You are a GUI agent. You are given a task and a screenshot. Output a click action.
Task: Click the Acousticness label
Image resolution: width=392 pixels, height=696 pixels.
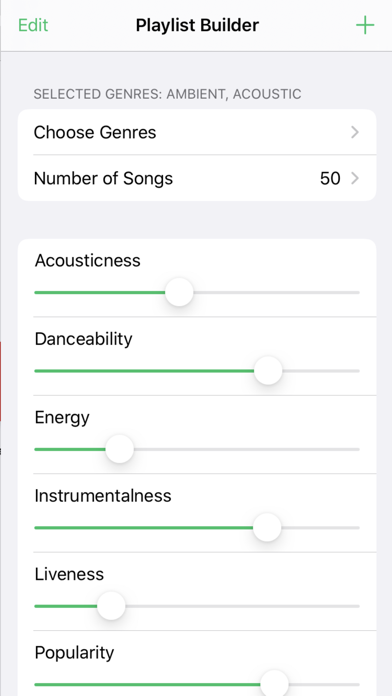point(87,261)
